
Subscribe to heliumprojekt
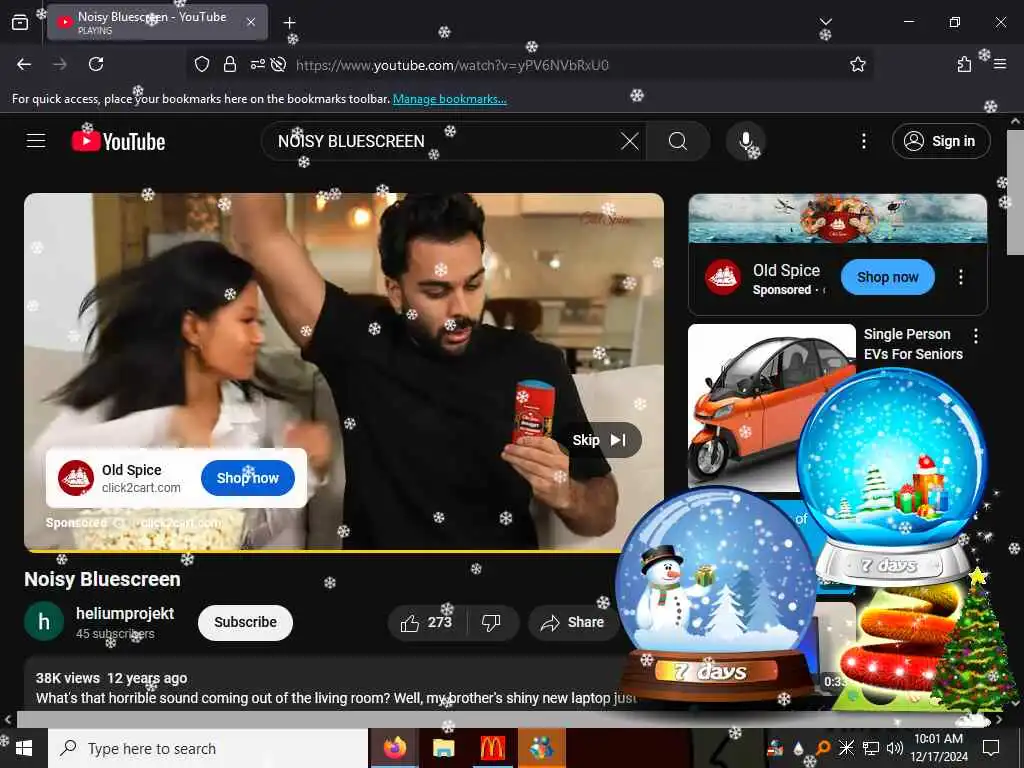pyautogui.click(x=246, y=622)
